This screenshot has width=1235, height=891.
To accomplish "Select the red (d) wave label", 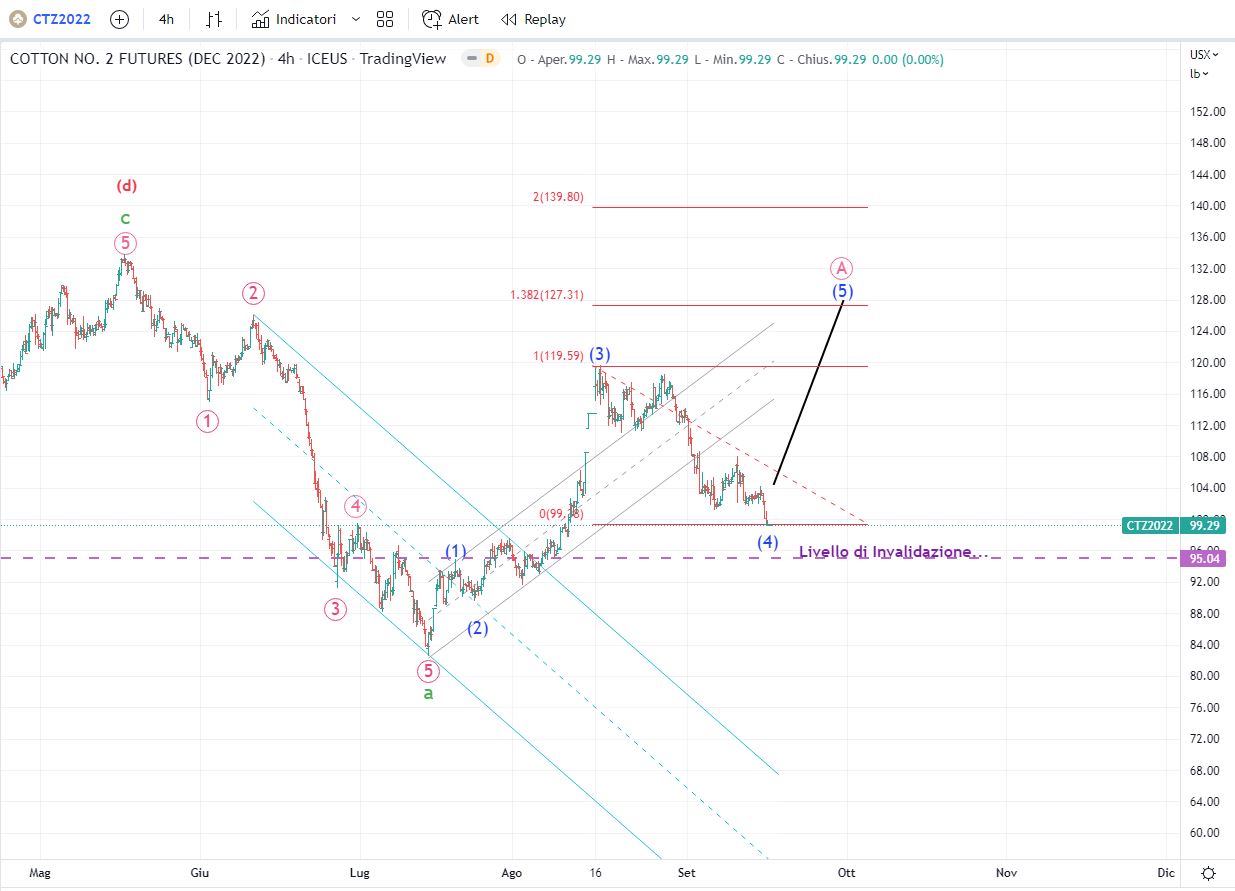I will click(x=126, y=186).
